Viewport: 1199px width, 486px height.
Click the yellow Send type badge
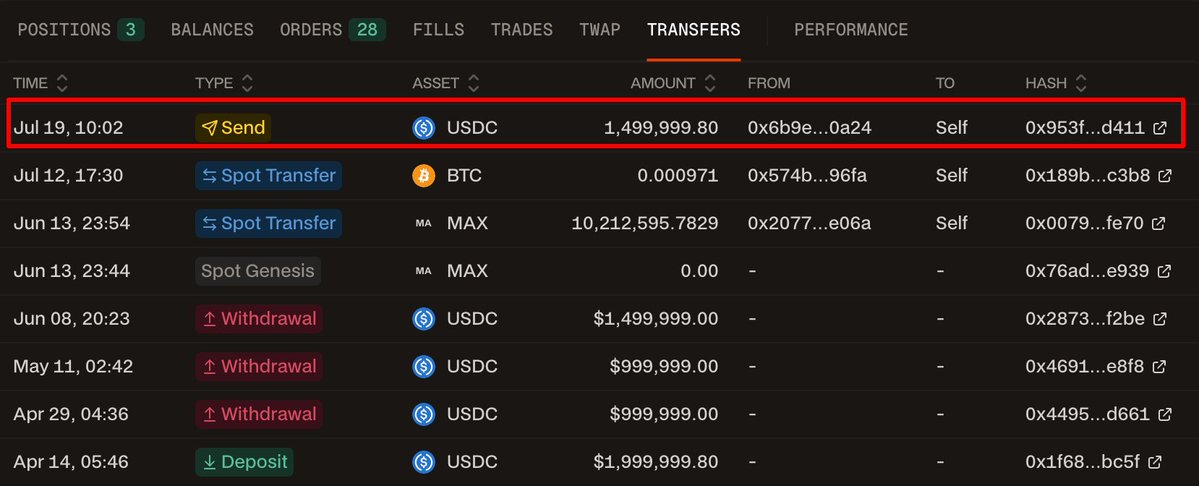(x=233, y=128)
